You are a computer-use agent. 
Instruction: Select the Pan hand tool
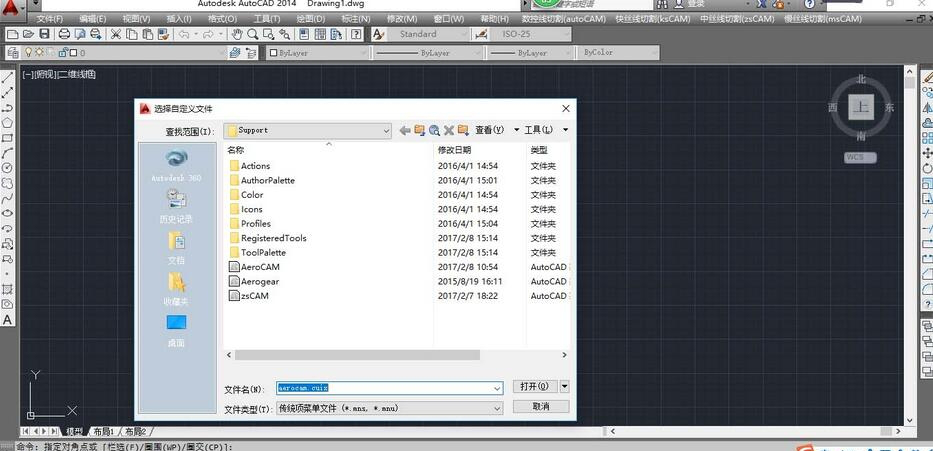(237, 34)
